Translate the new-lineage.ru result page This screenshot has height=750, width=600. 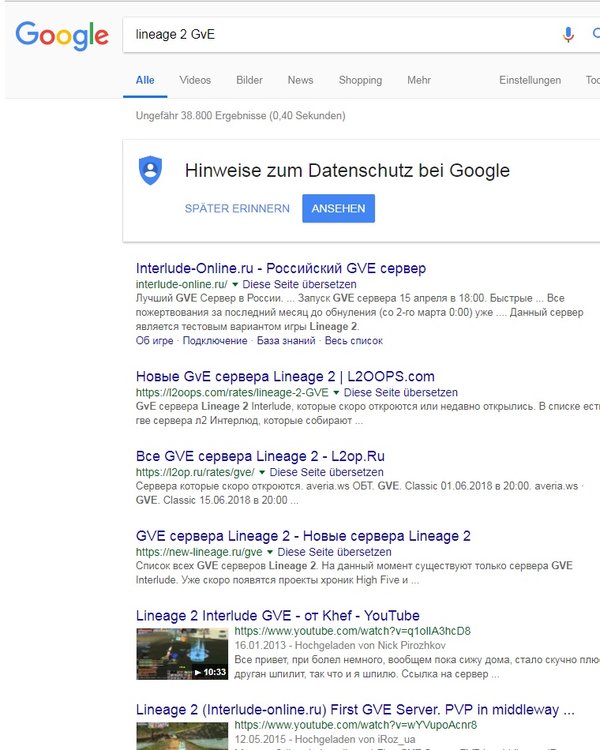(334, 552)
